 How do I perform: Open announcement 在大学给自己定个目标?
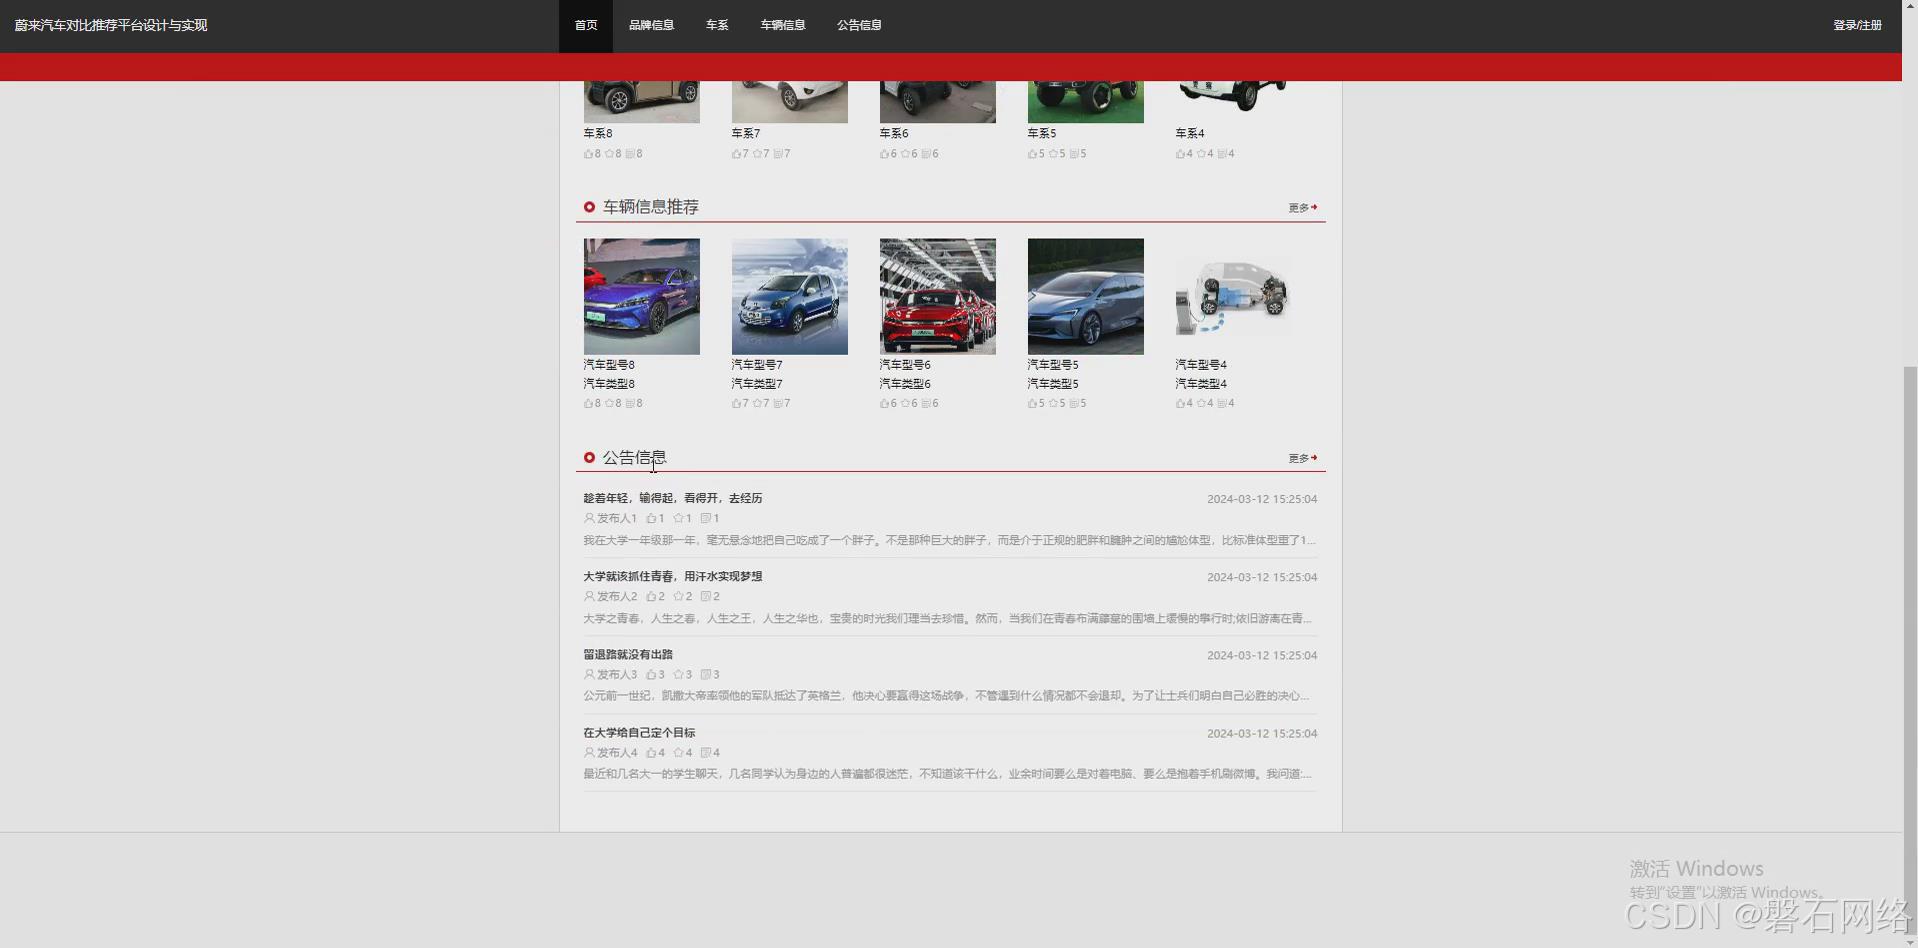tap(639, 732)
